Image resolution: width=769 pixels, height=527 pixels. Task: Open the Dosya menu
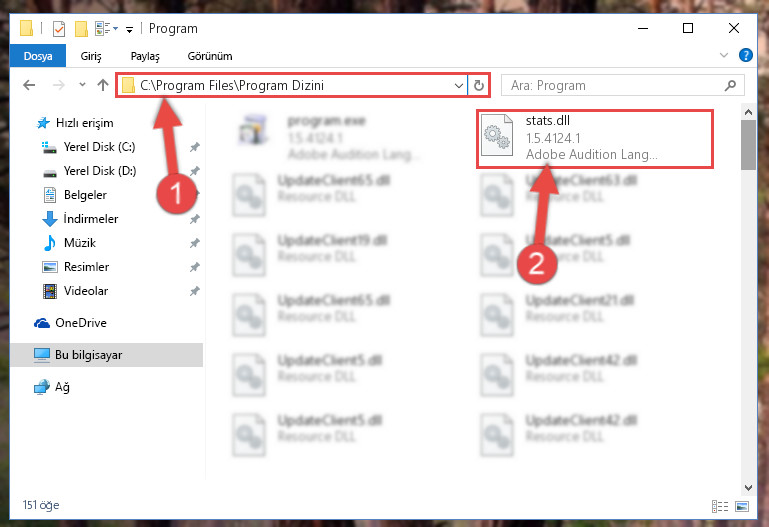(38, 56)
